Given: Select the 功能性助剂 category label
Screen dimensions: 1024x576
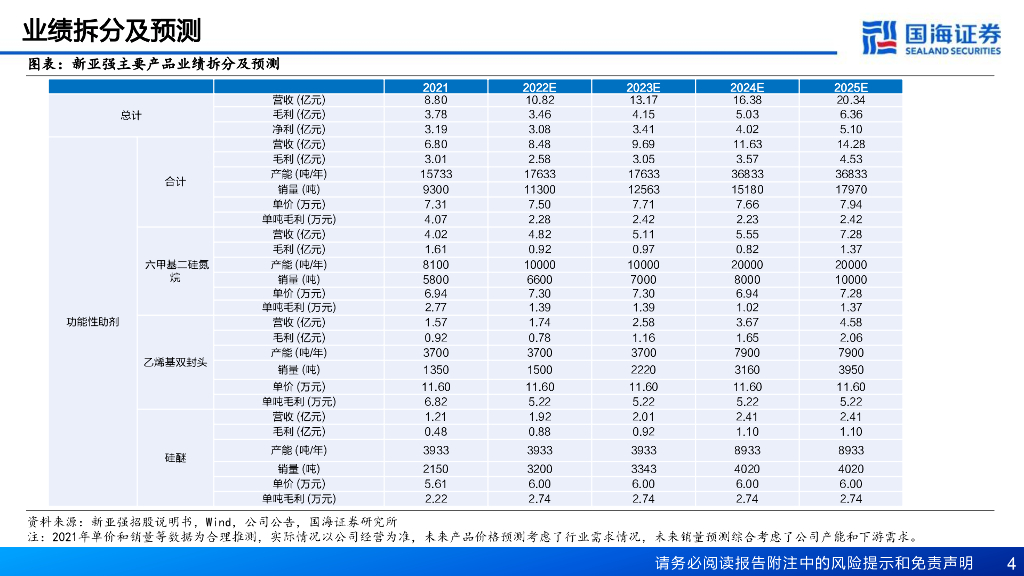Looking at the screenshot, I should (x=93, y=322).
